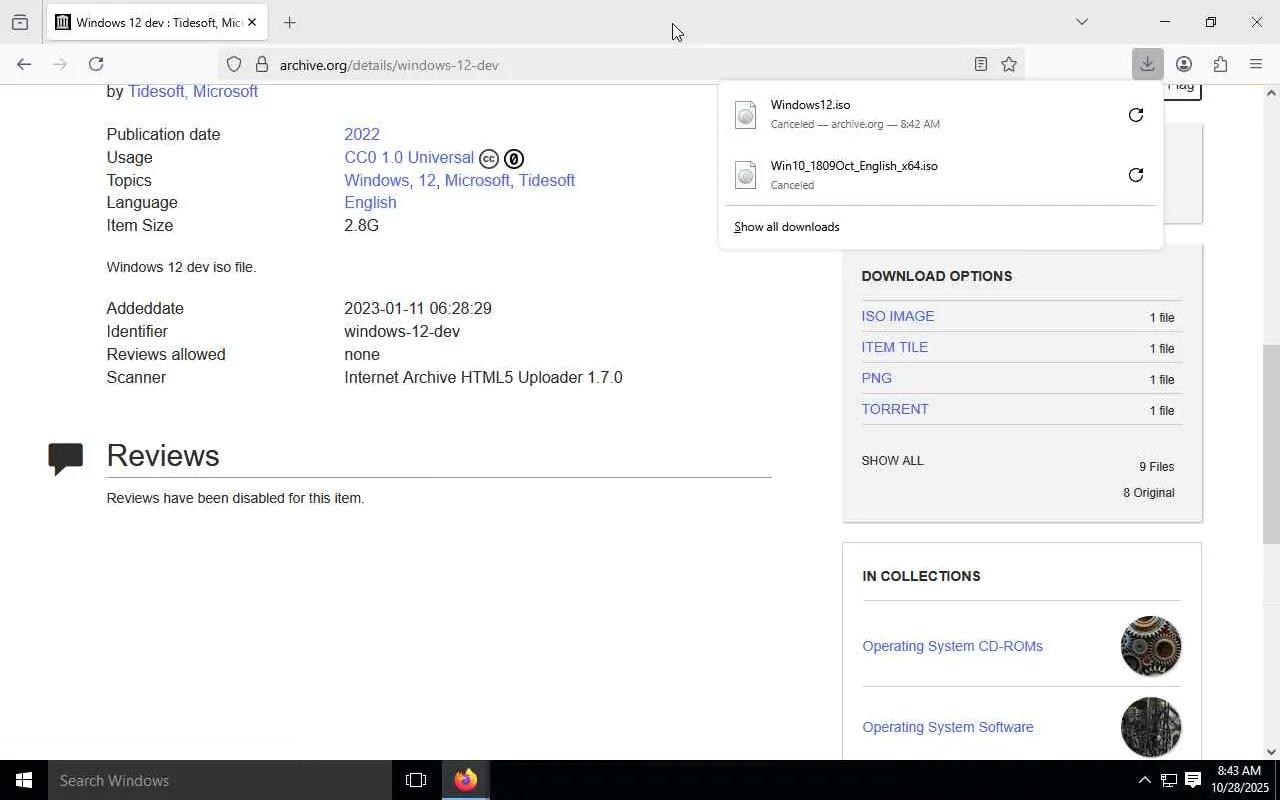Click the Identifier windows-12-dev value
1280x800 pixels.
[x=402, y=331]
